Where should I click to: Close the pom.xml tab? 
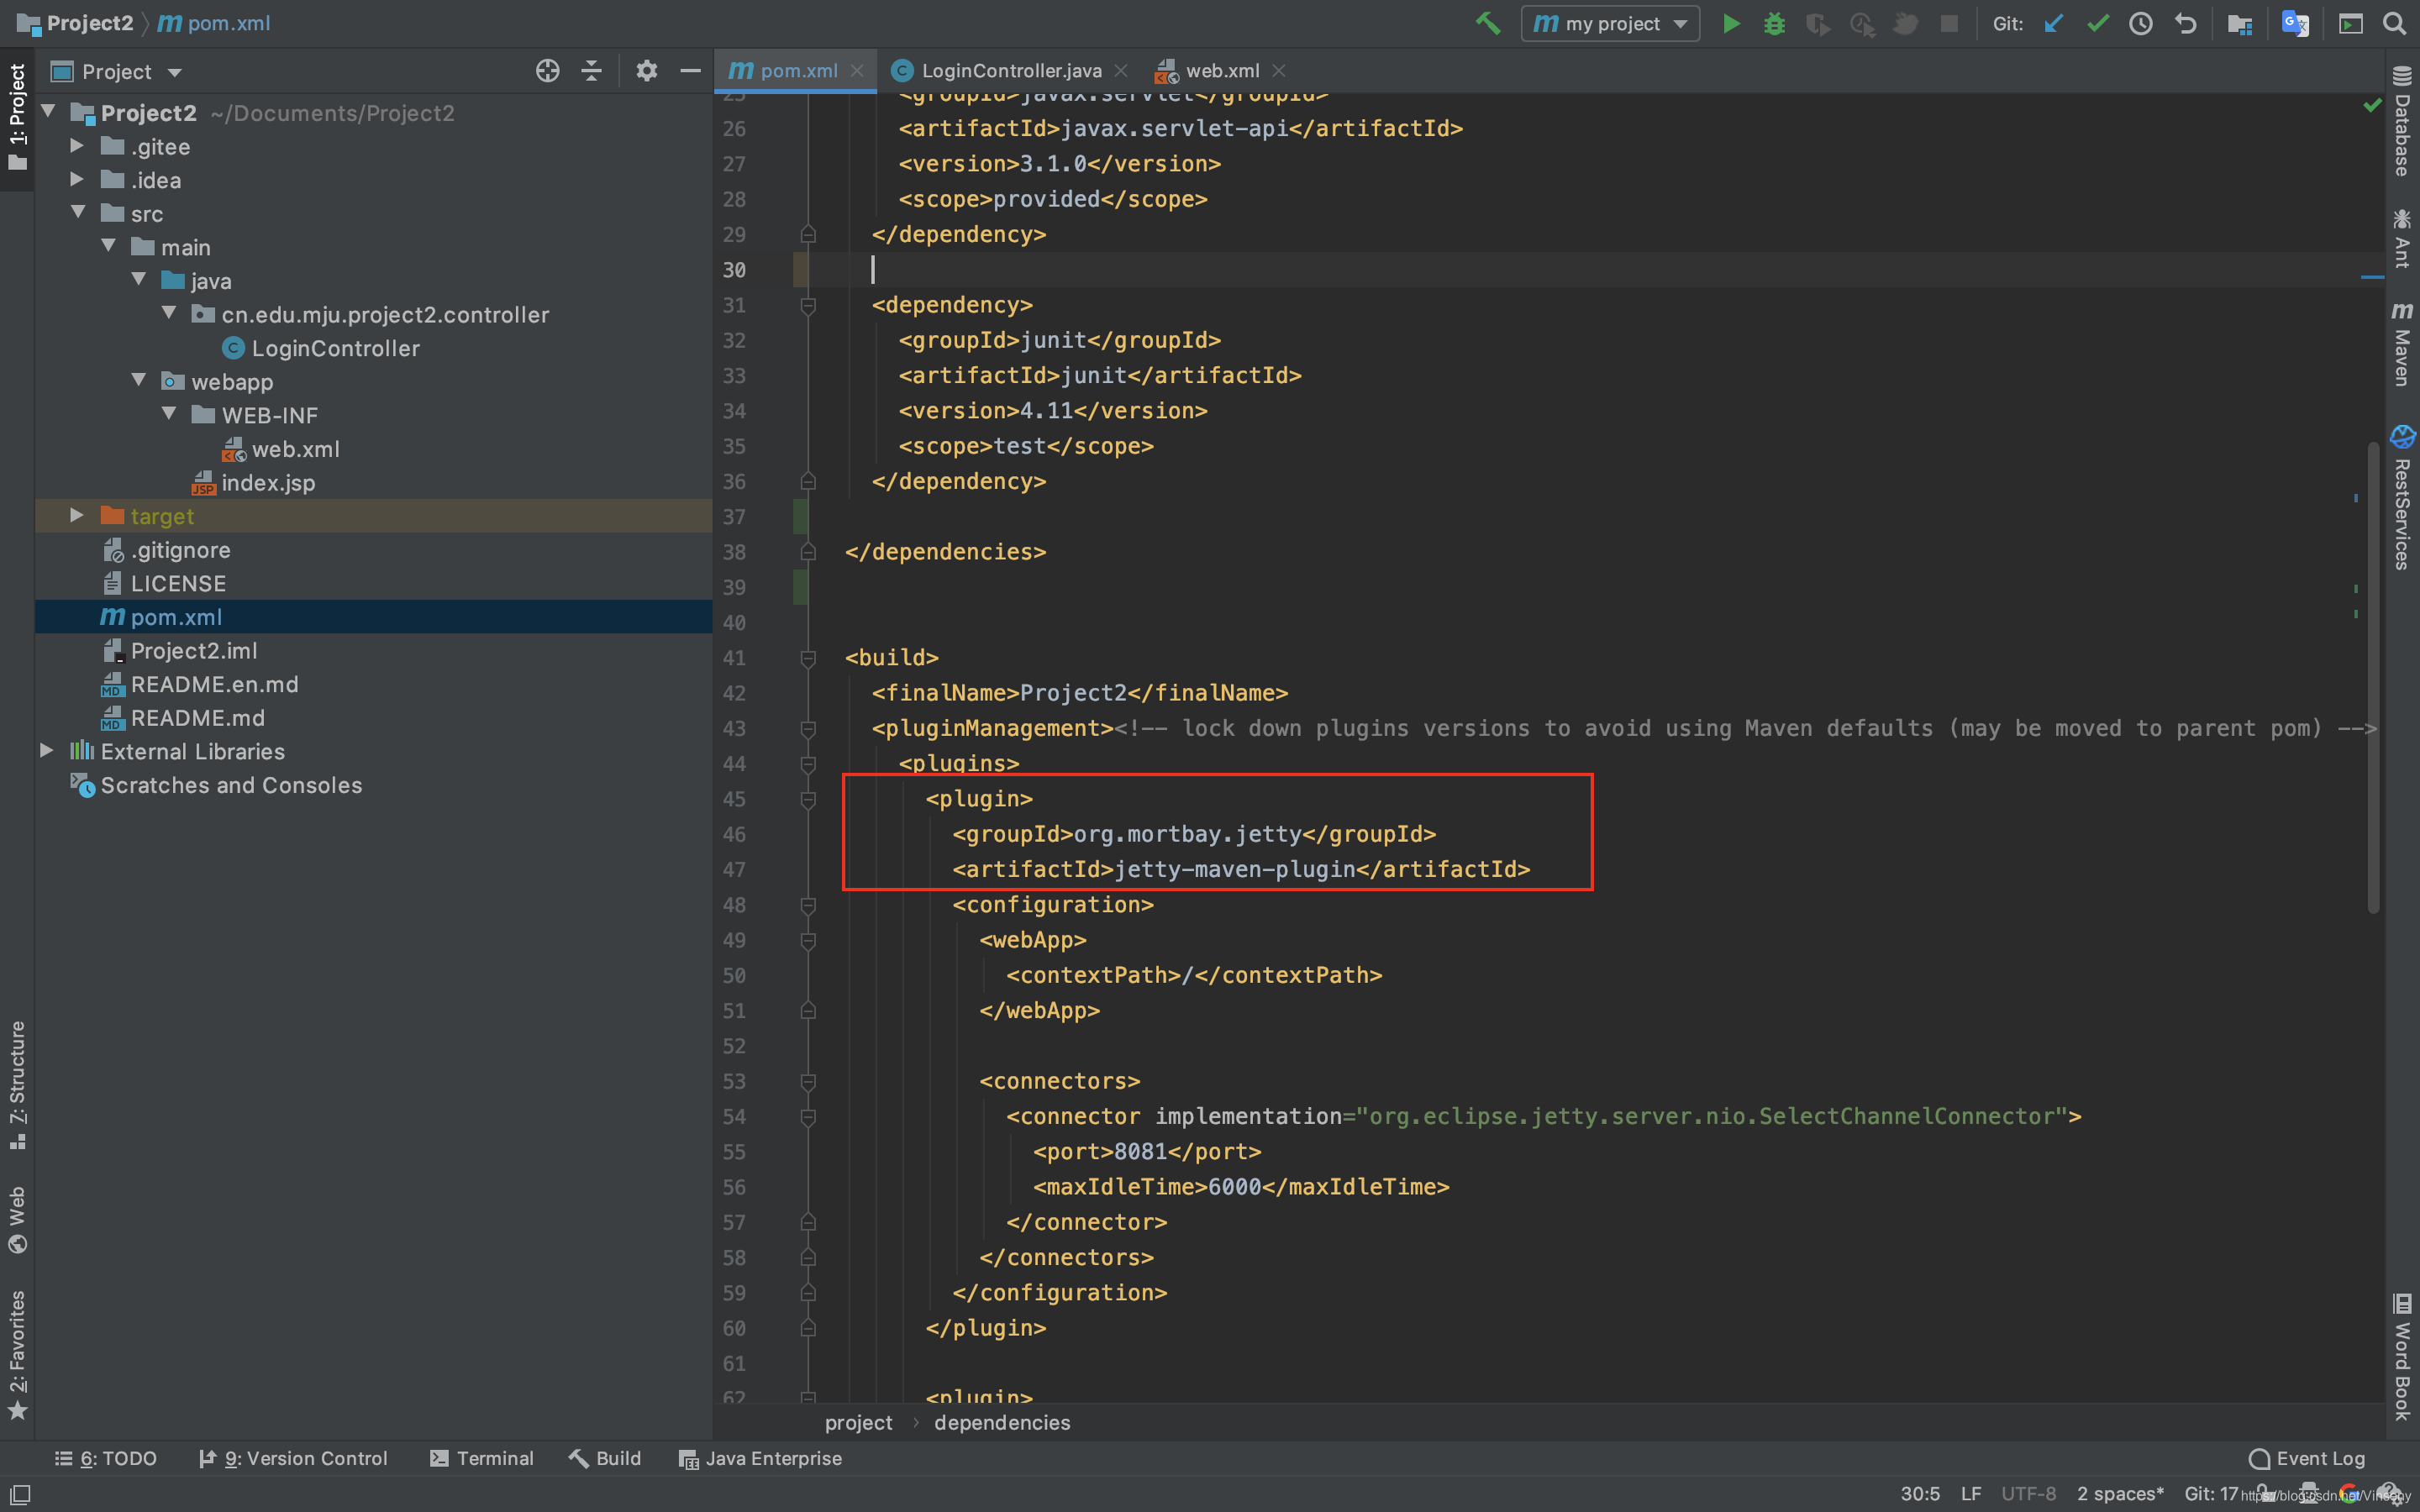[x=857, y=71]
